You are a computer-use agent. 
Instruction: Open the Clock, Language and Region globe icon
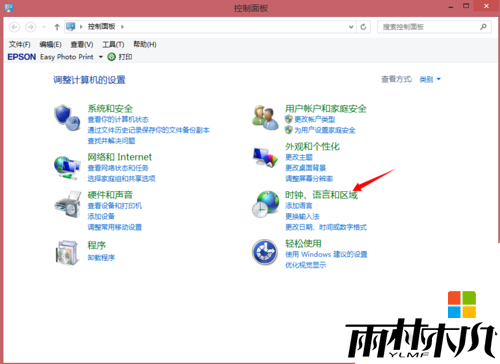coord(265,204)
